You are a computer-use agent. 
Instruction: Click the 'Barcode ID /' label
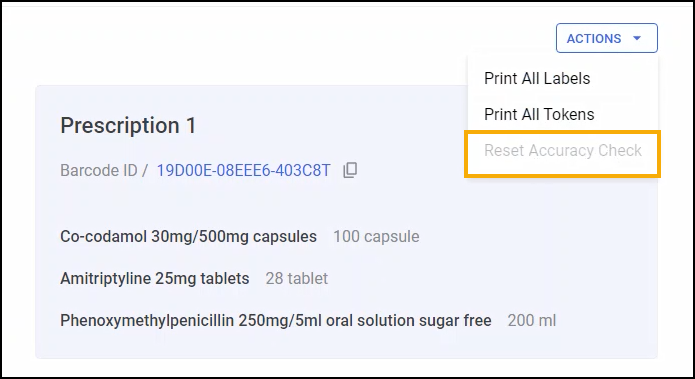104,170
